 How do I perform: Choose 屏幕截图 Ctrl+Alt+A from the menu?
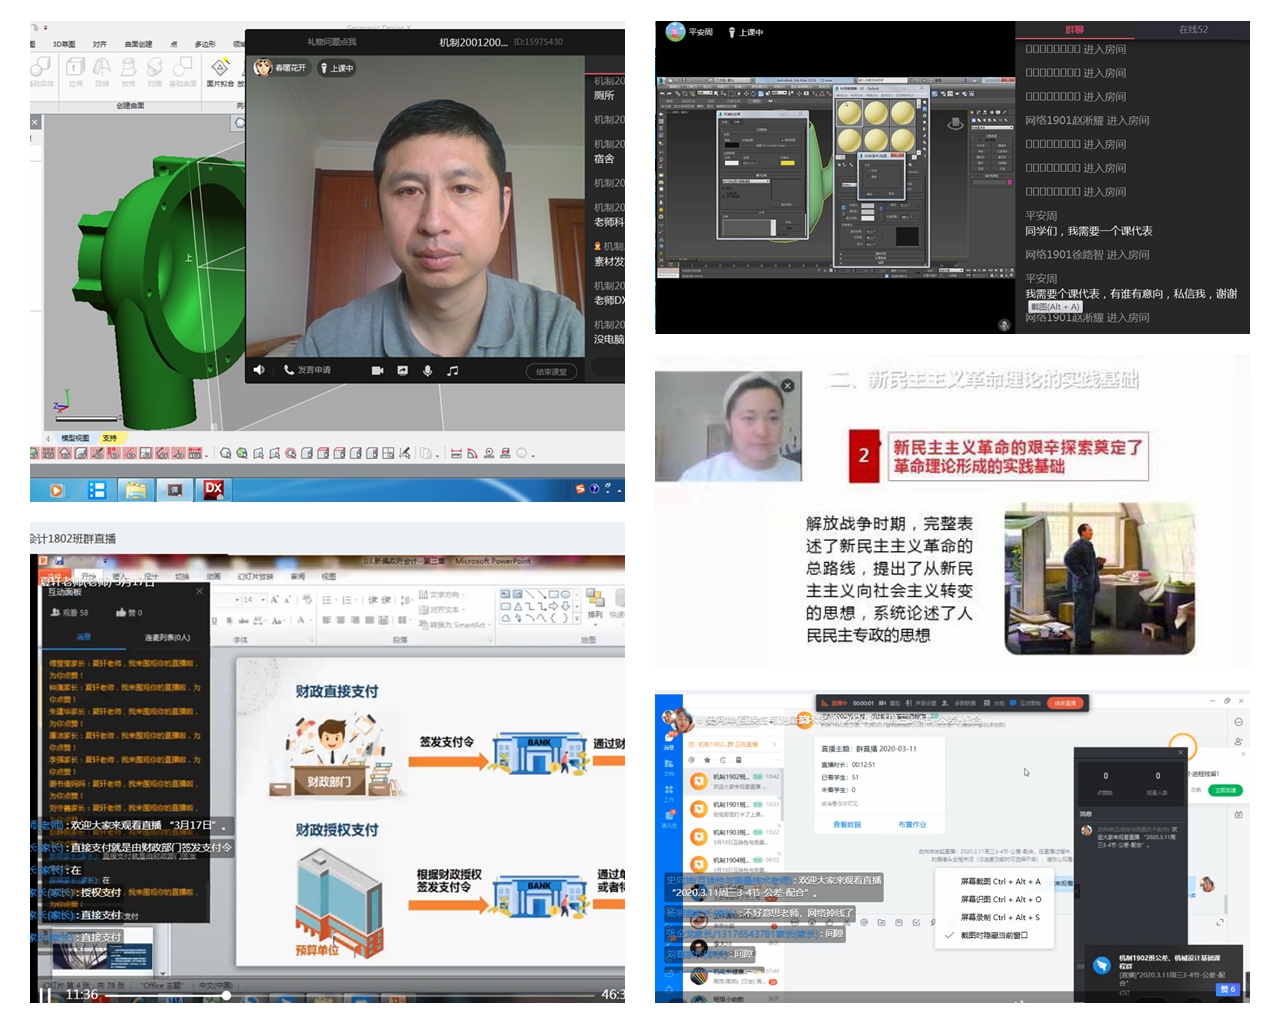(x=1000, y=881)
